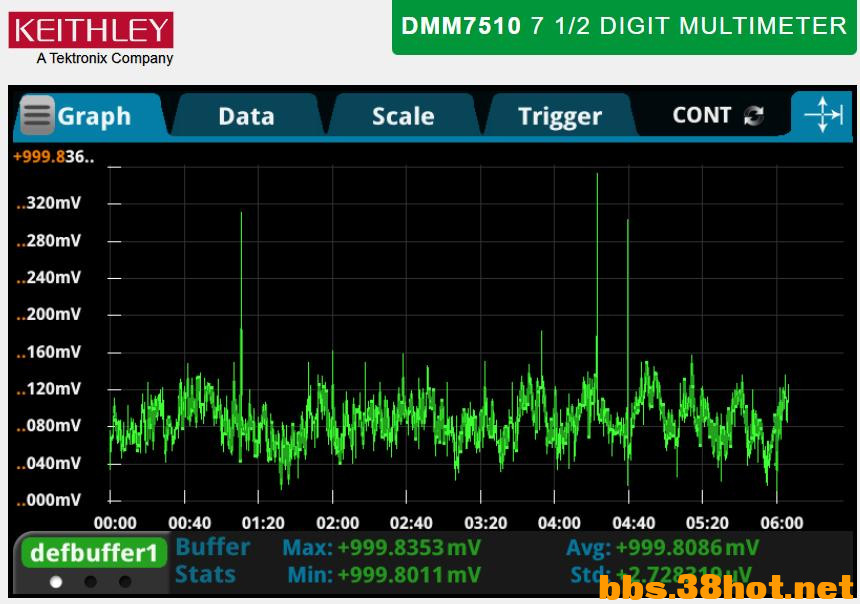Click the crosshair pan and zoom icon
Screen dimensions: 860x604
pos(823,115)
